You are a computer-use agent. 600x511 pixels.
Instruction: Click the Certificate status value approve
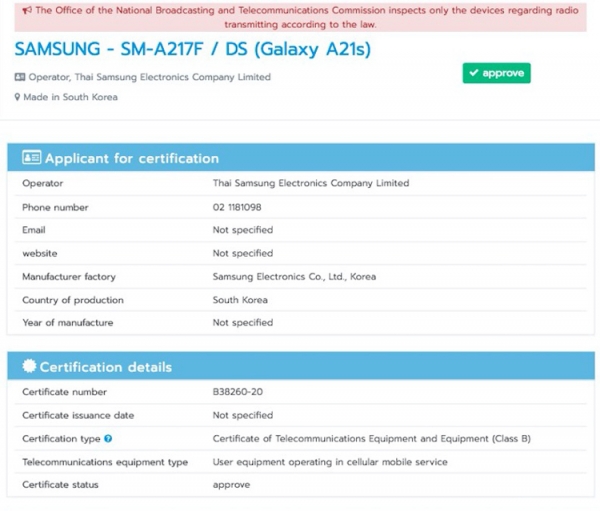(x=231, y=485)
